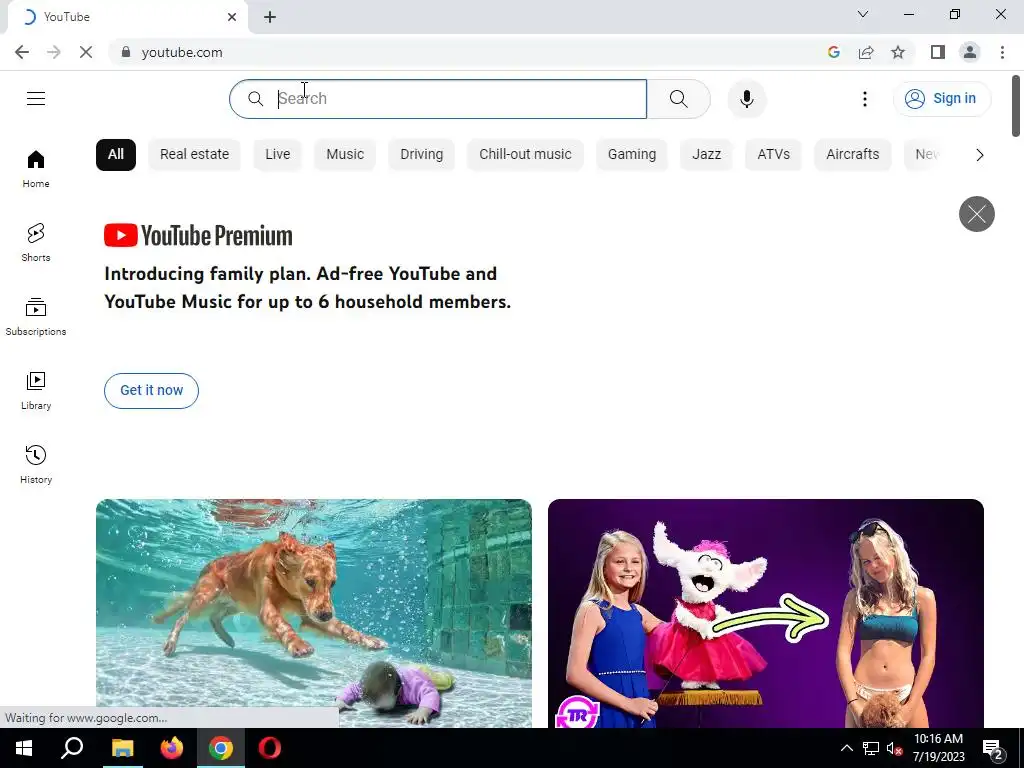Open the puppet ventriloquist video thumbnail
The image size is (1024, 768).
[765, 613]
